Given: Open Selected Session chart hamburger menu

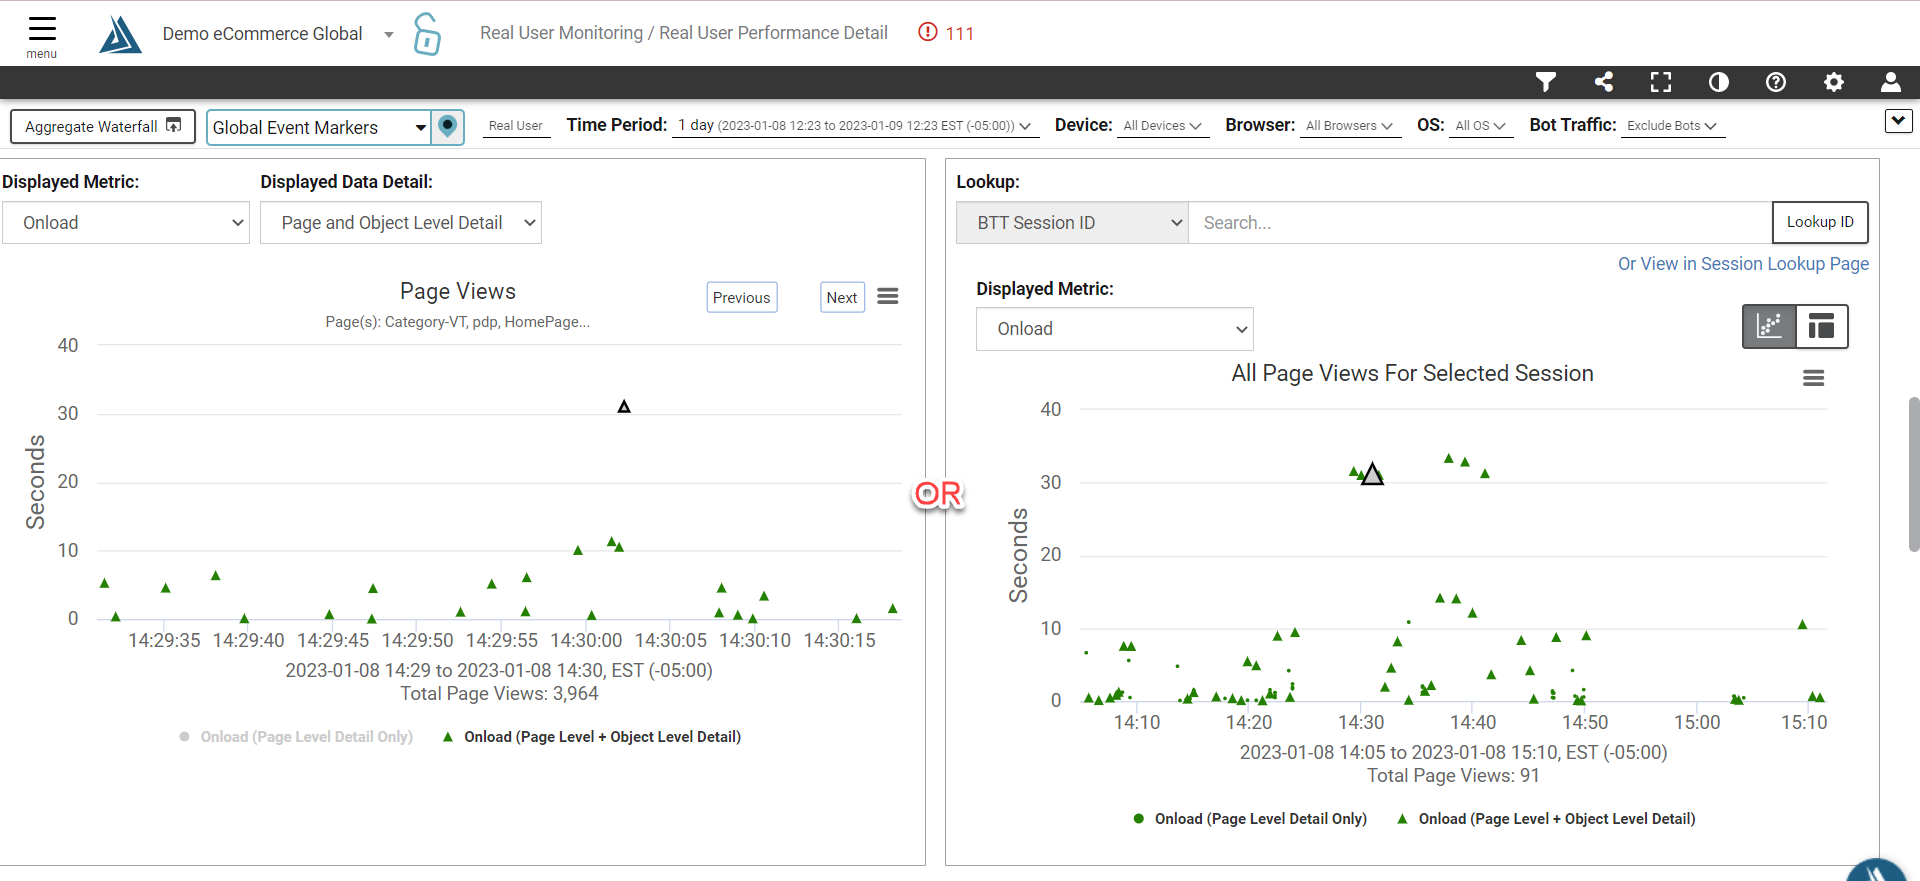Looking at the screenshot, I should (1814, 378).
